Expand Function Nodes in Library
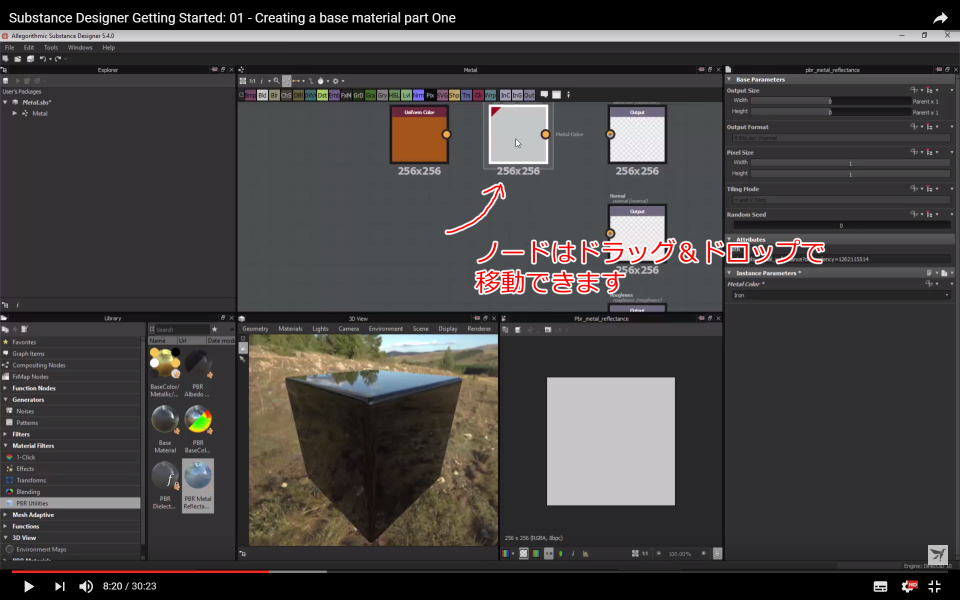 click(6, 388)
